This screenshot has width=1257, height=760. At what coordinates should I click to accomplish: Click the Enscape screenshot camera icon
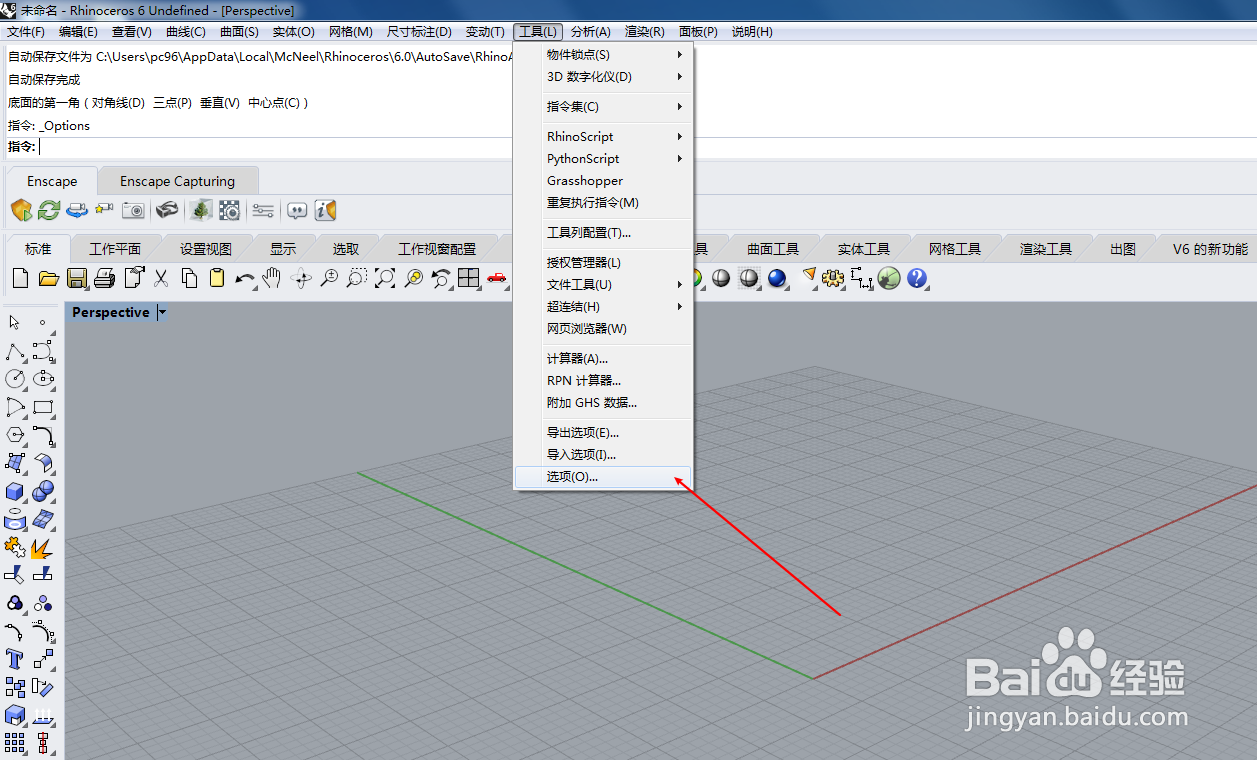(133, 210)
